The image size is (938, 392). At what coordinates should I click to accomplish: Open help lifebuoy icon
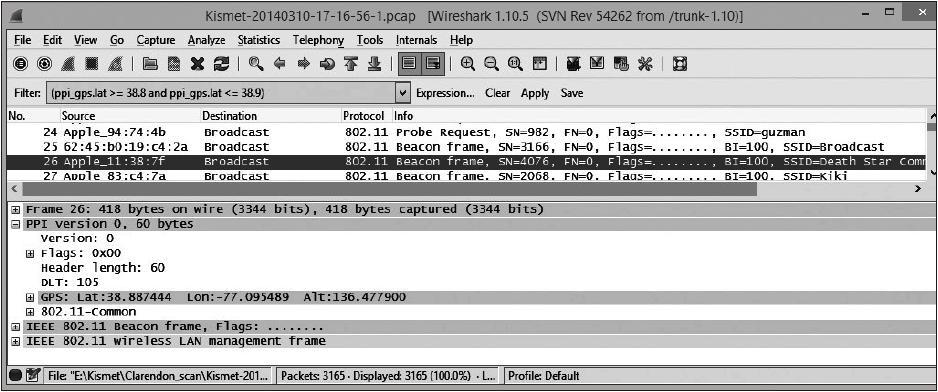[679, 64]
